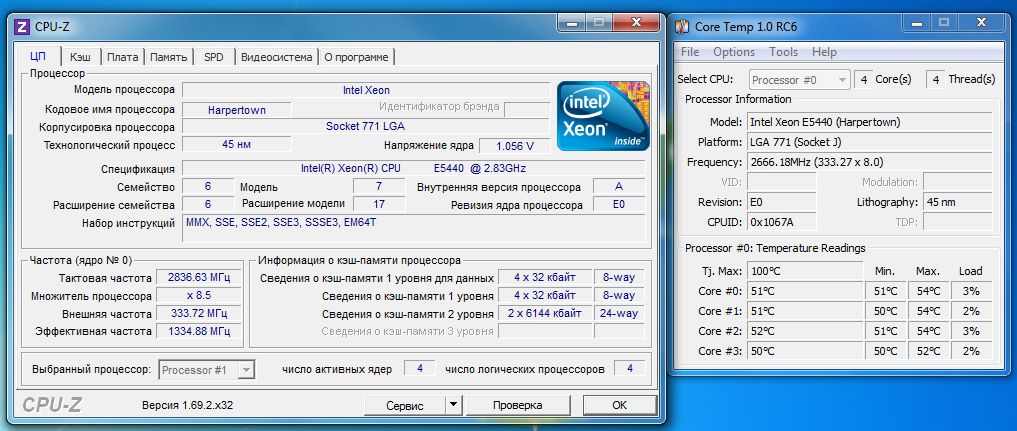Click the Версия 1.69.2.x32 label
Viewport: 1017px width, 431px height.
[187, 405]
